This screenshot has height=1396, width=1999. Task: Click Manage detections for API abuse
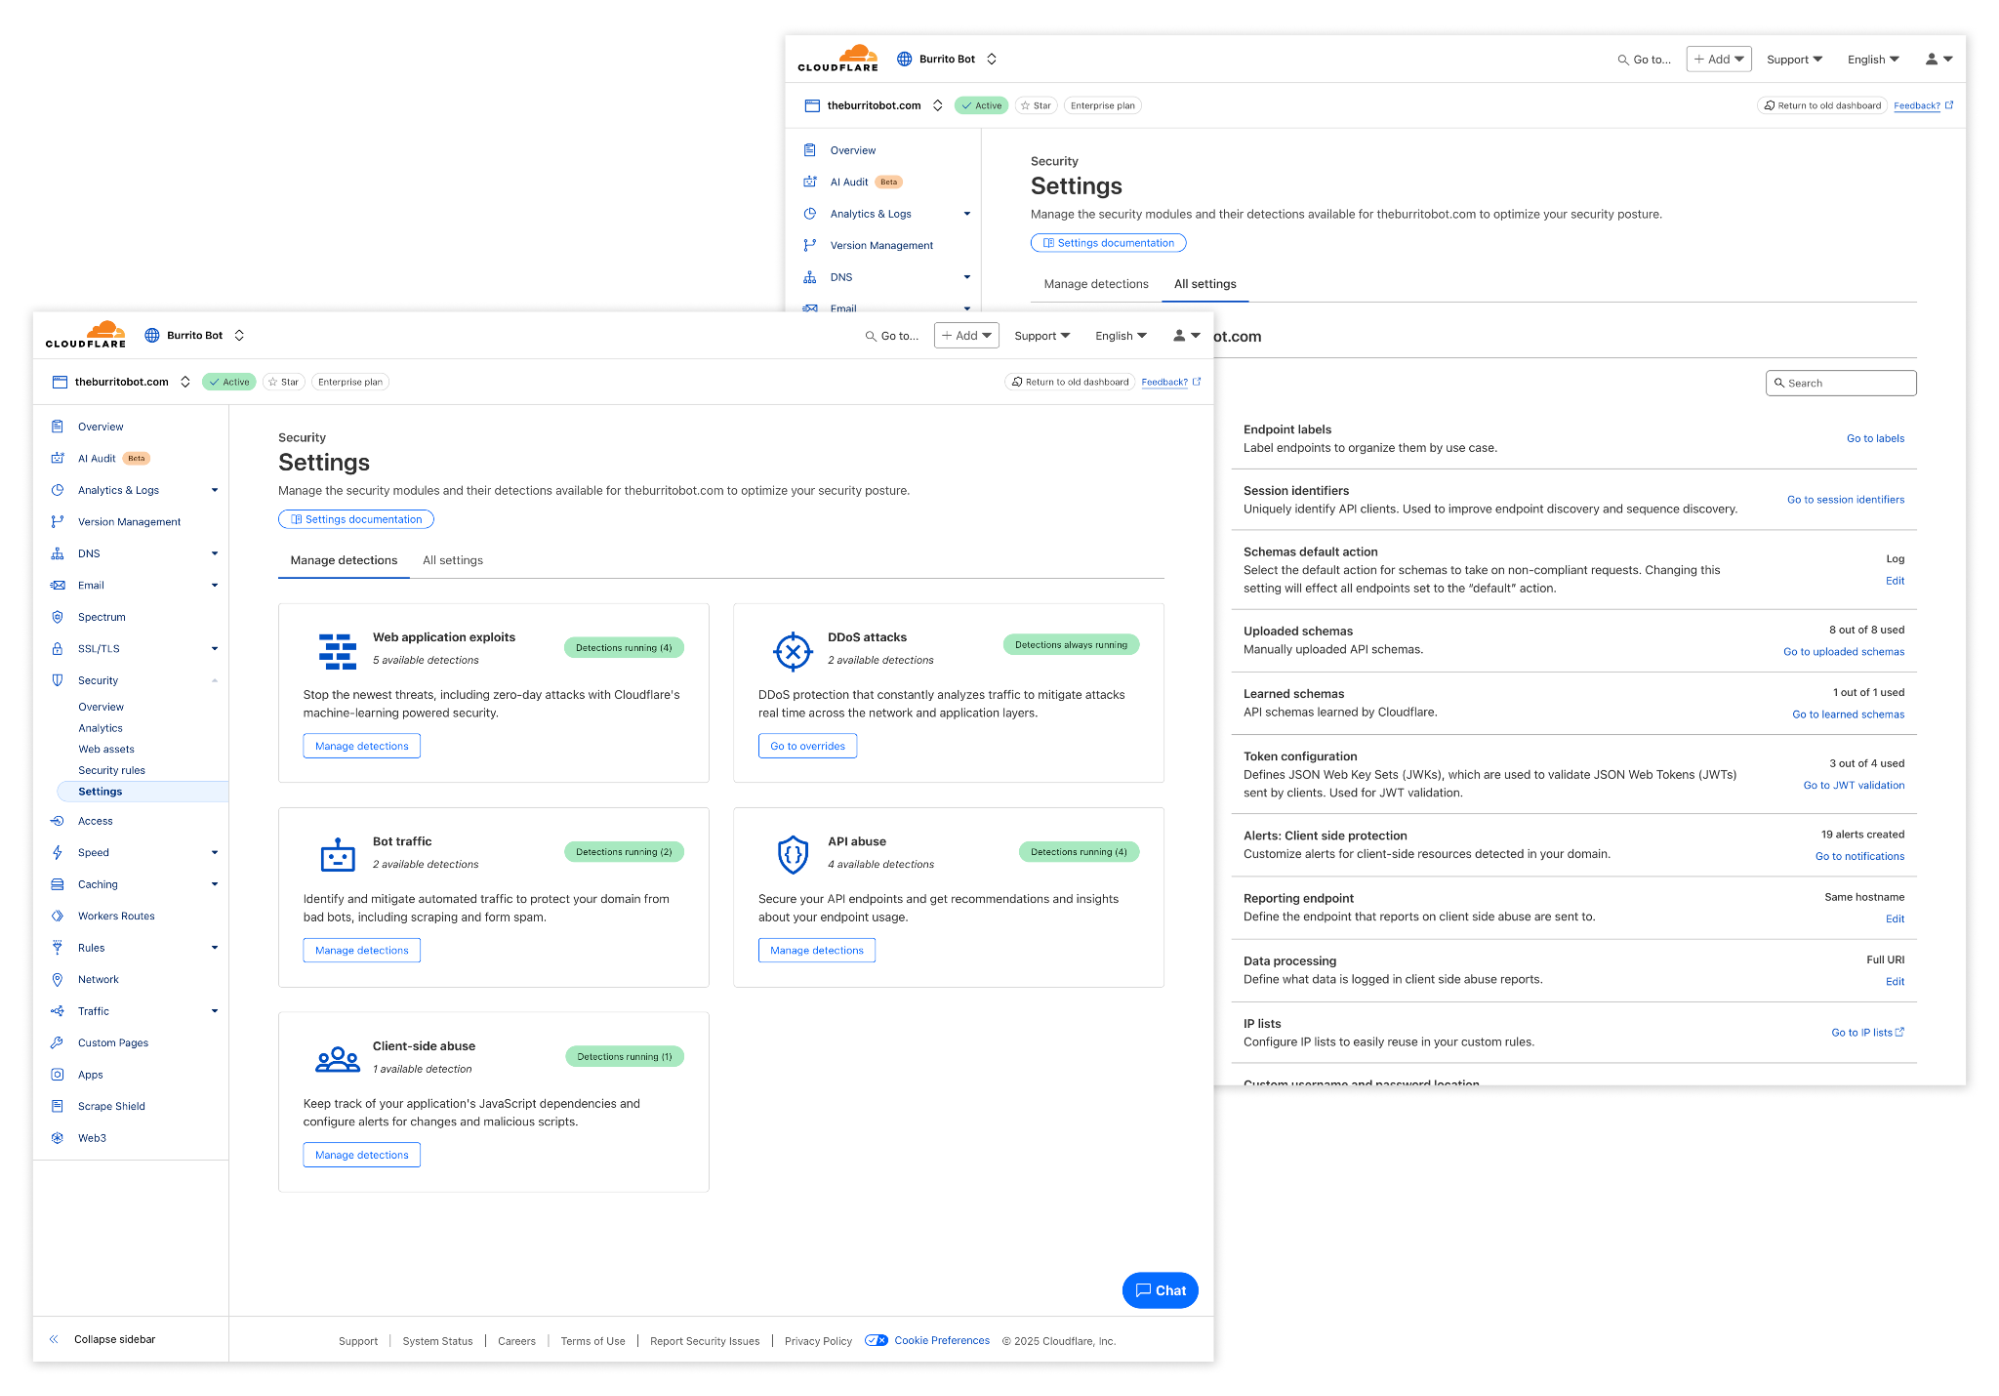click(817, 951)
